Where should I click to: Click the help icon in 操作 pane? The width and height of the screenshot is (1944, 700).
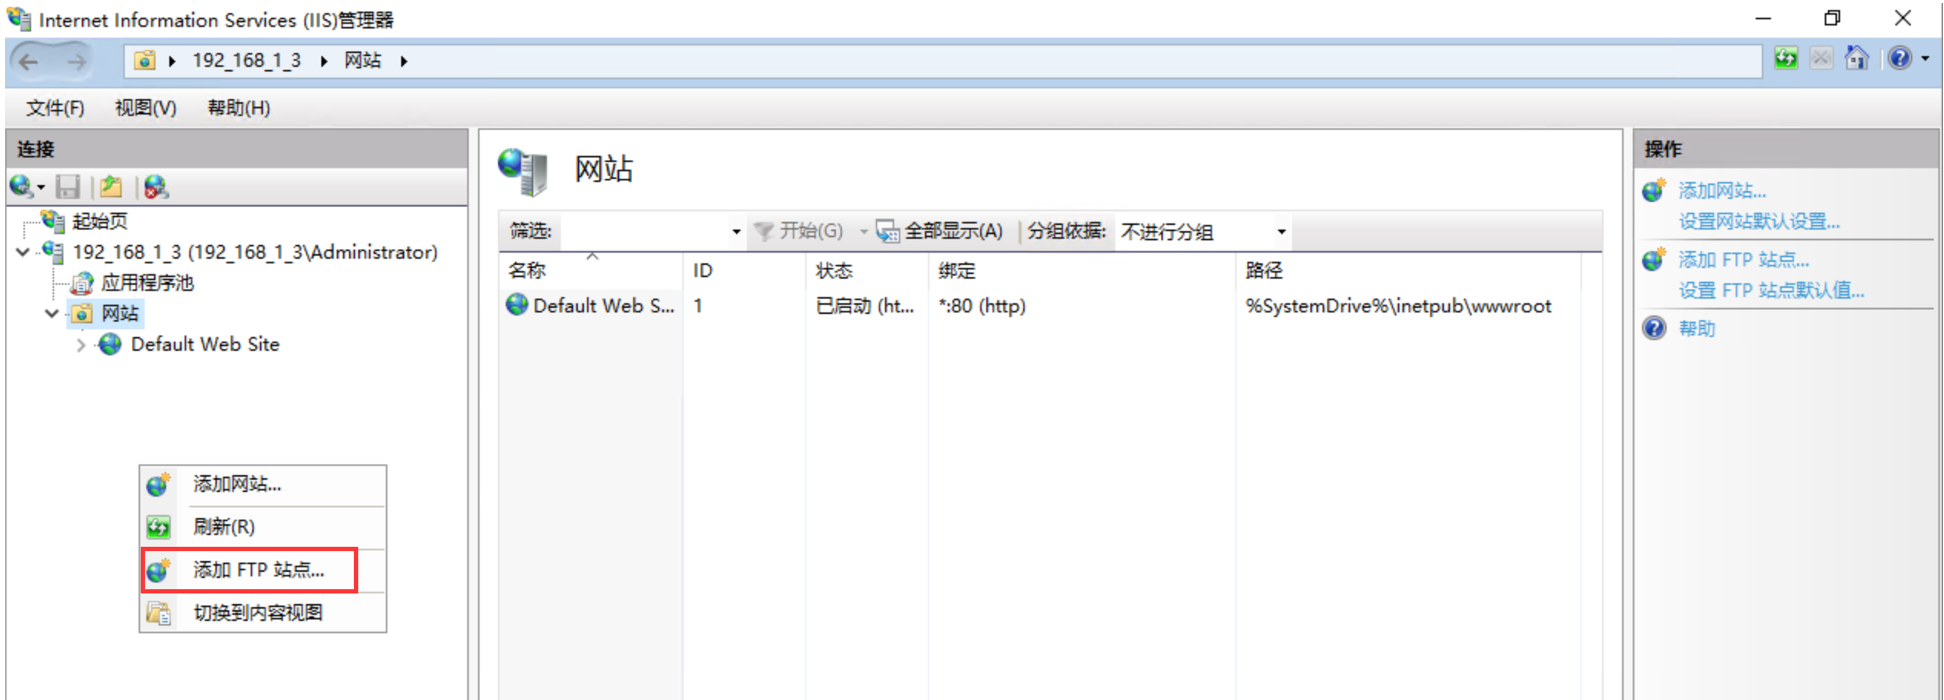(1655, 328)
